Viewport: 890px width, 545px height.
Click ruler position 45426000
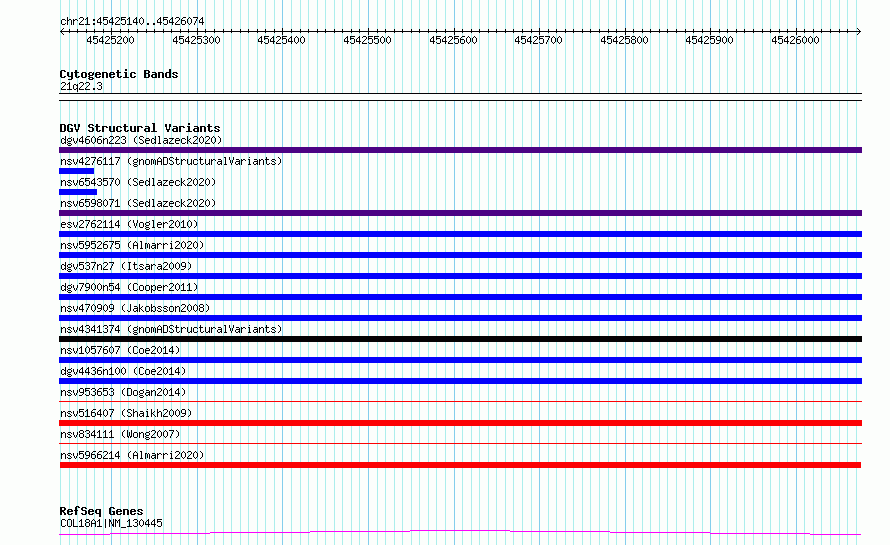(795, 40)
